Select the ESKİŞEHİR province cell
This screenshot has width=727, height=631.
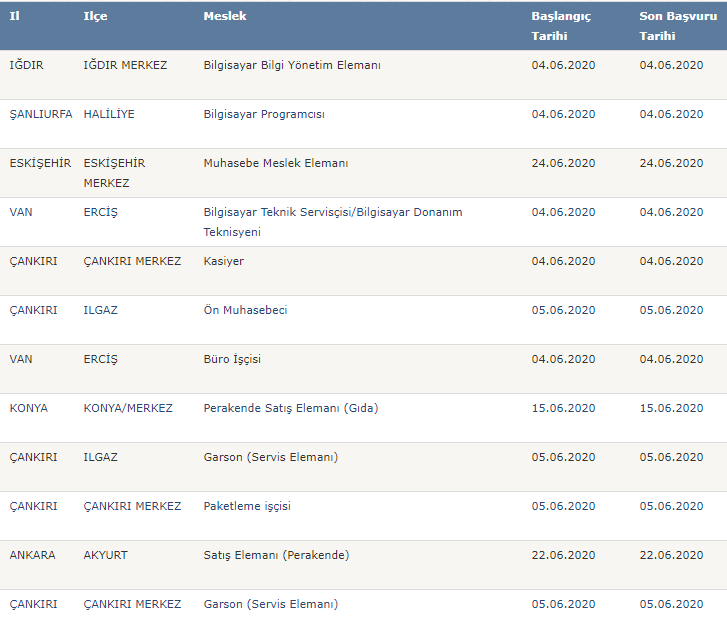click(40, 163)
